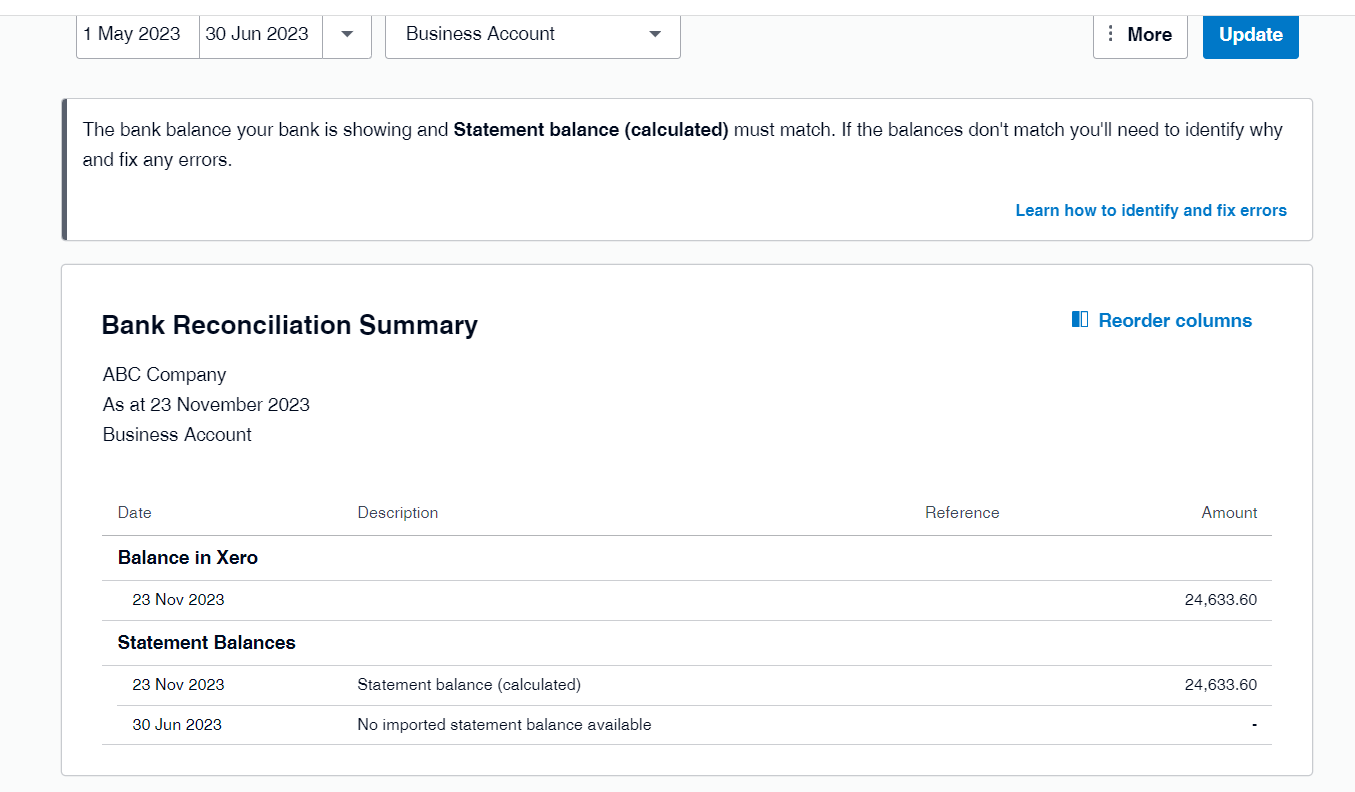Click the Reference column header
This screenshot has height=792, width=1355.
pos(962,512)
